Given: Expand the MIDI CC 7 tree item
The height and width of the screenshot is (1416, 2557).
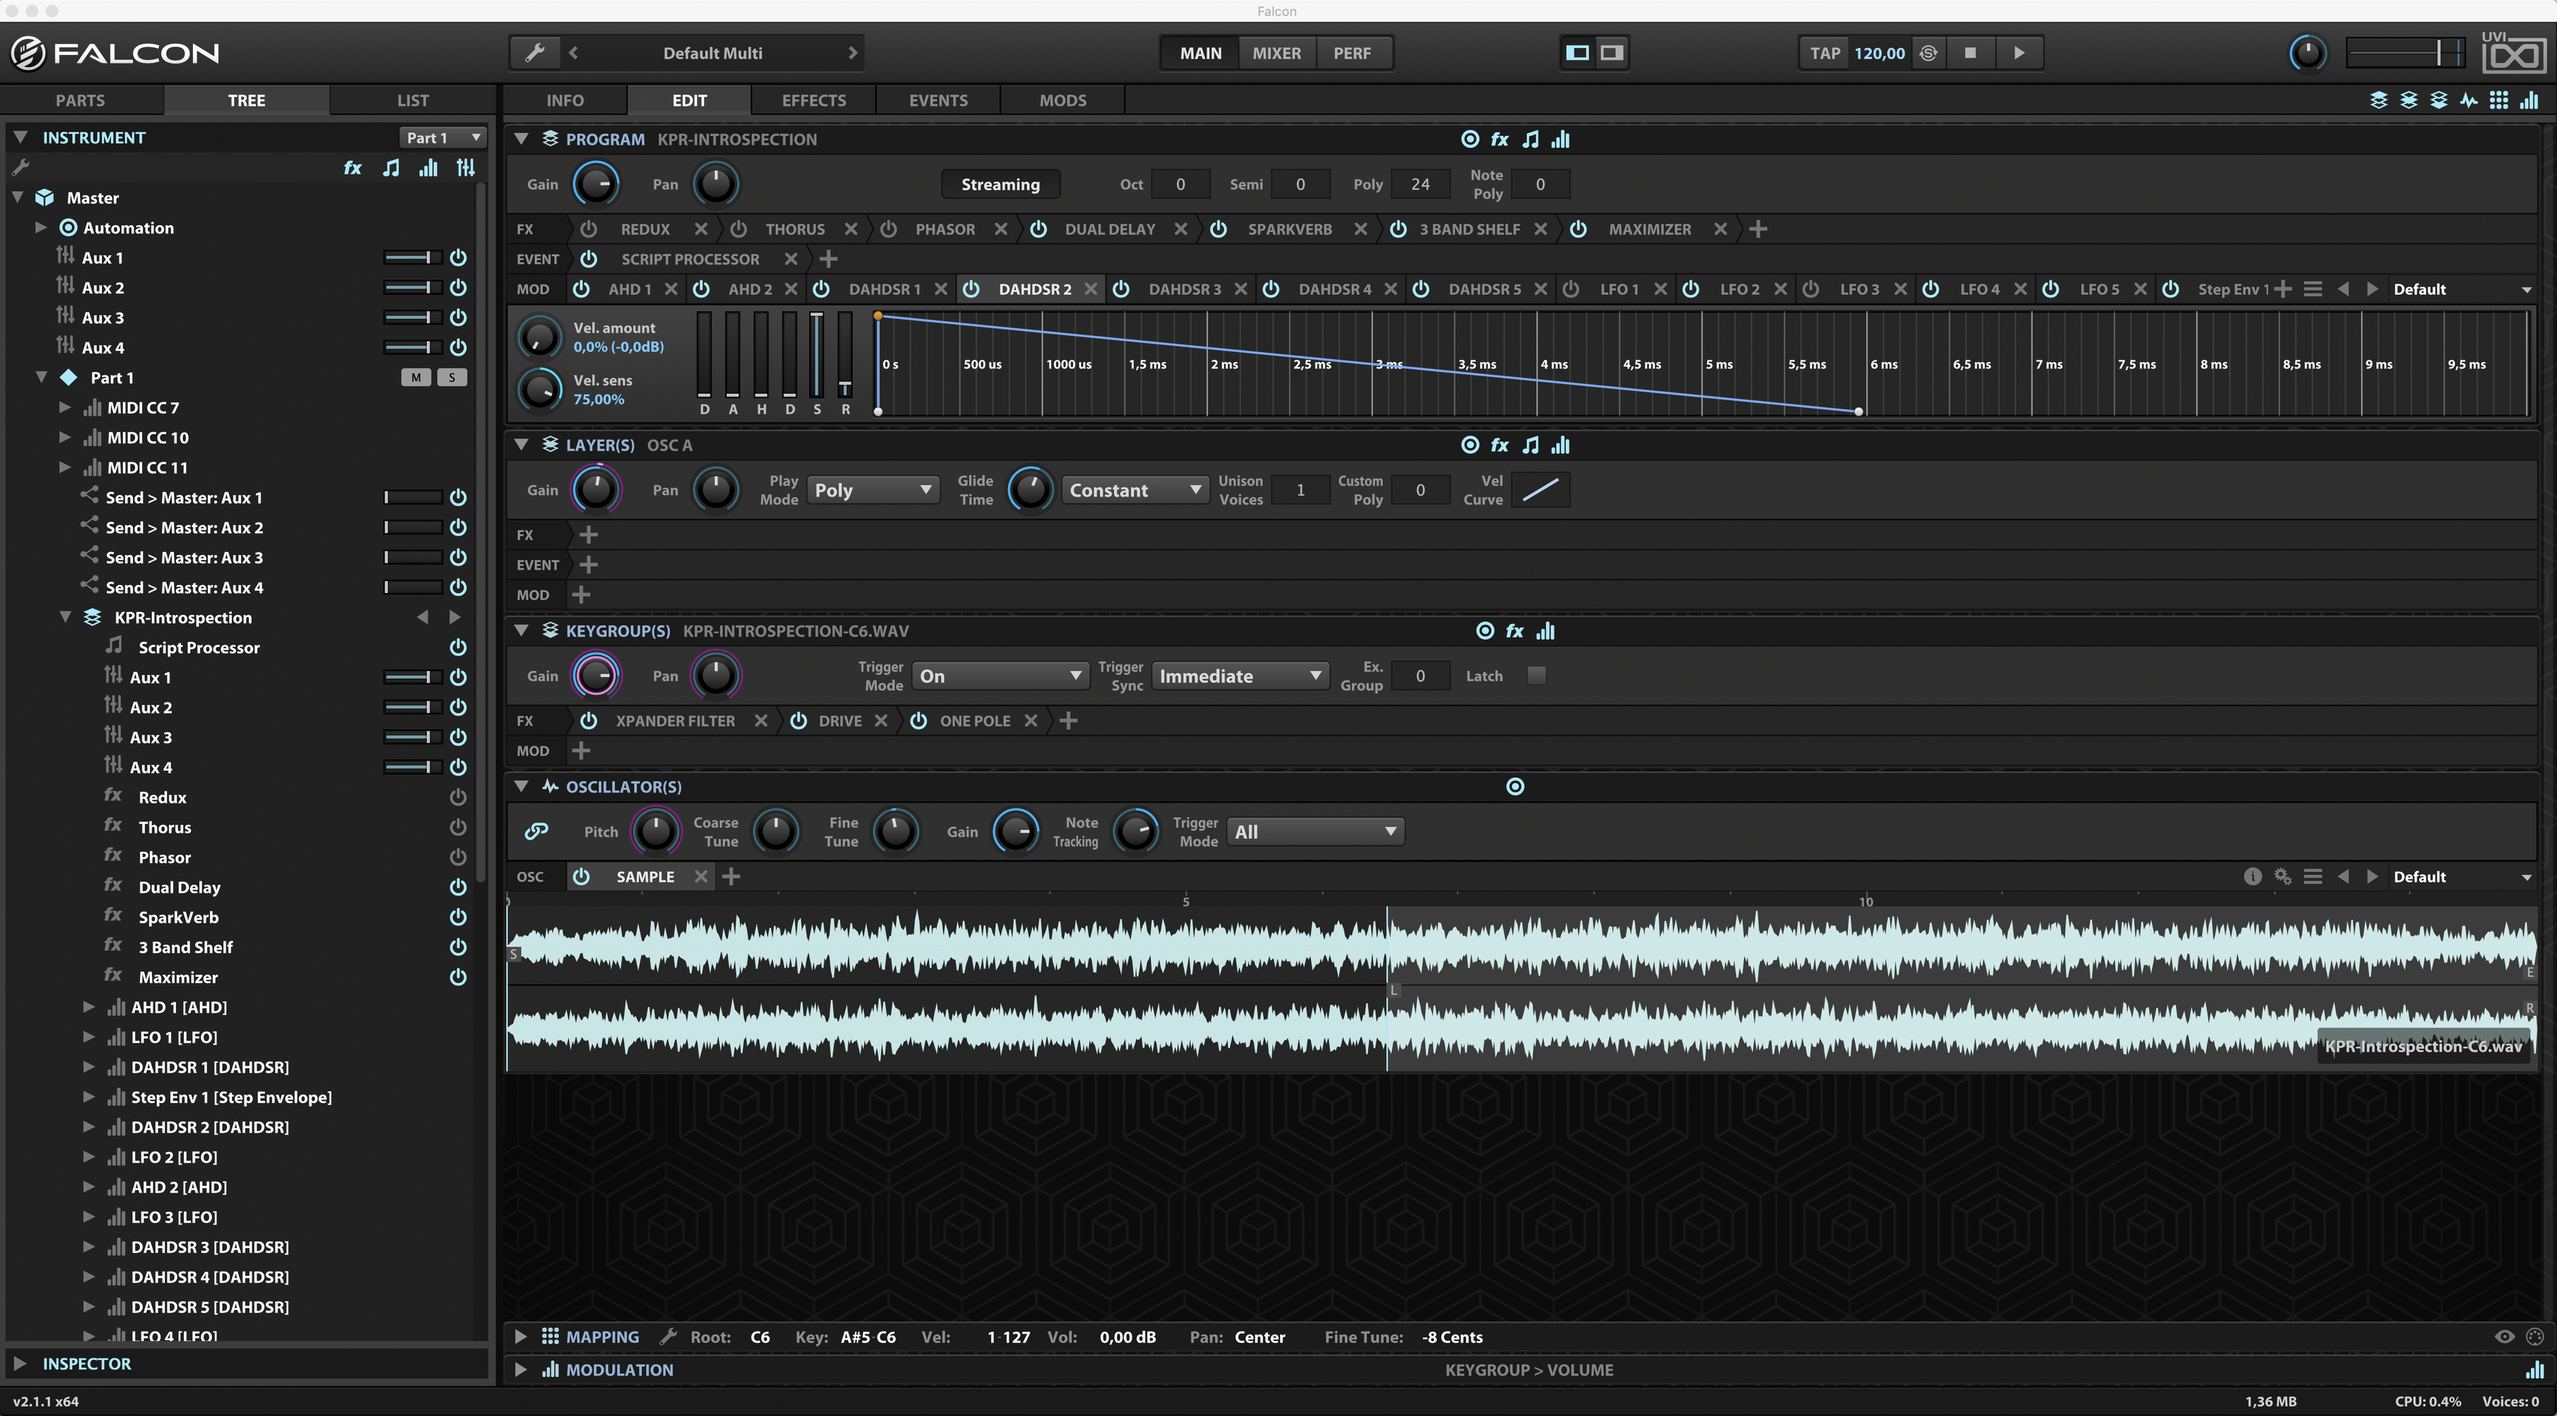Looking at the screenshot, I should click(x=65, y=407).
